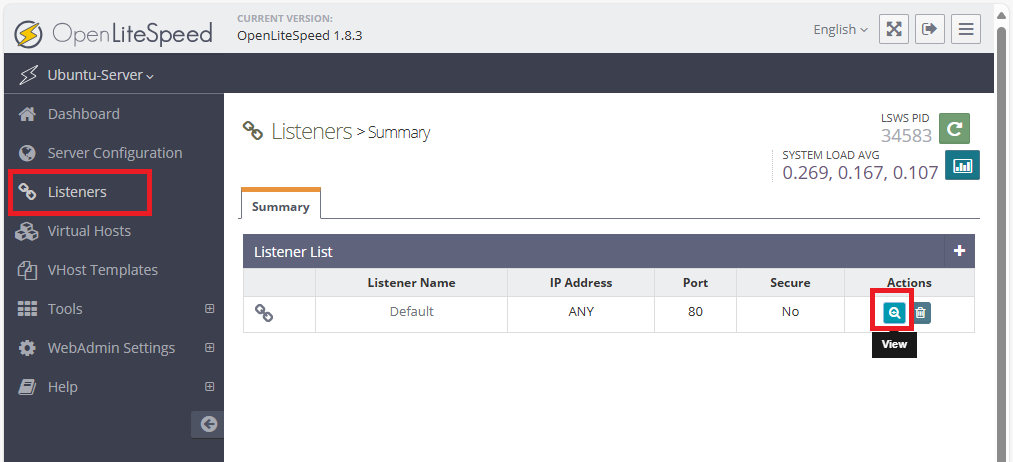Click the OpenLiteSpeed logo
Image resolution: width=1013 pixels, height=462 pixels.
(114, 32)
